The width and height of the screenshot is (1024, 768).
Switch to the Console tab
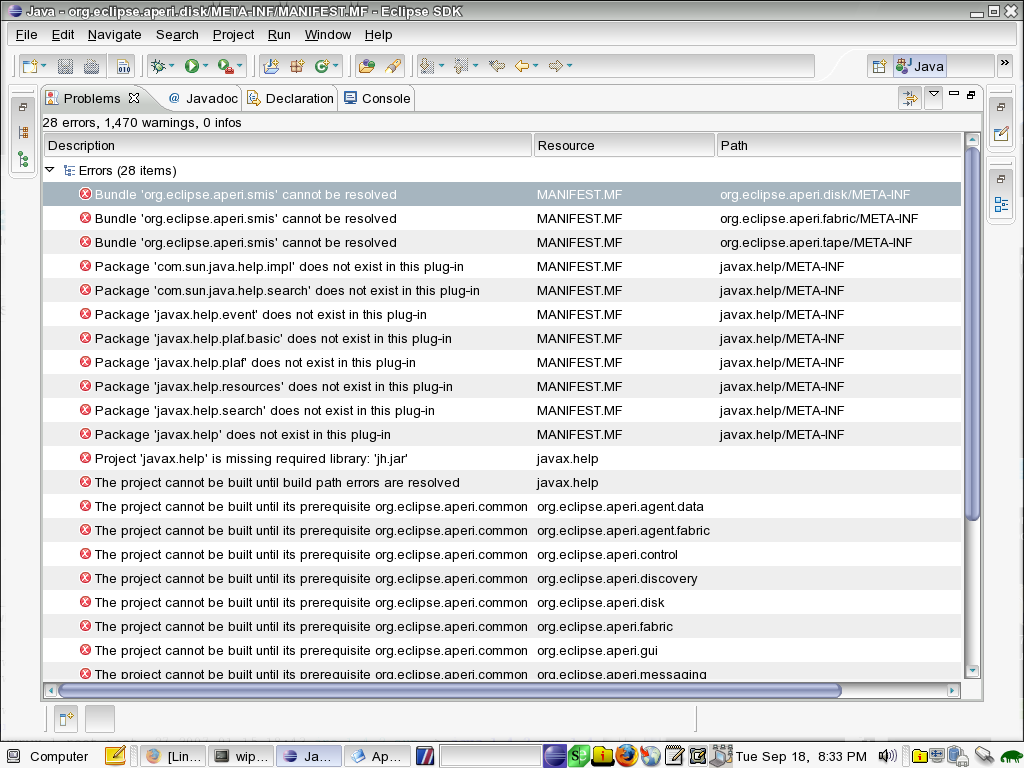pyautogui.click(x=377, y=99)
